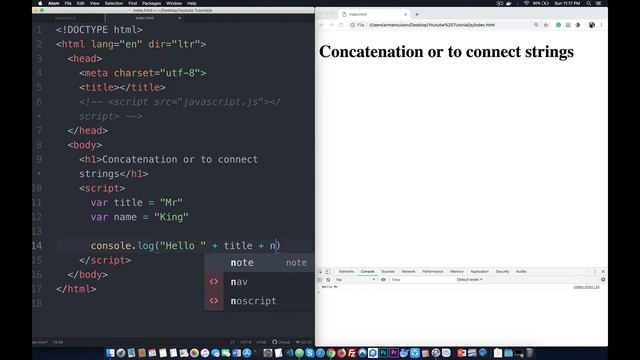Go back in Chrome
This screenshot has width=640, height=360.
(321, 25)
